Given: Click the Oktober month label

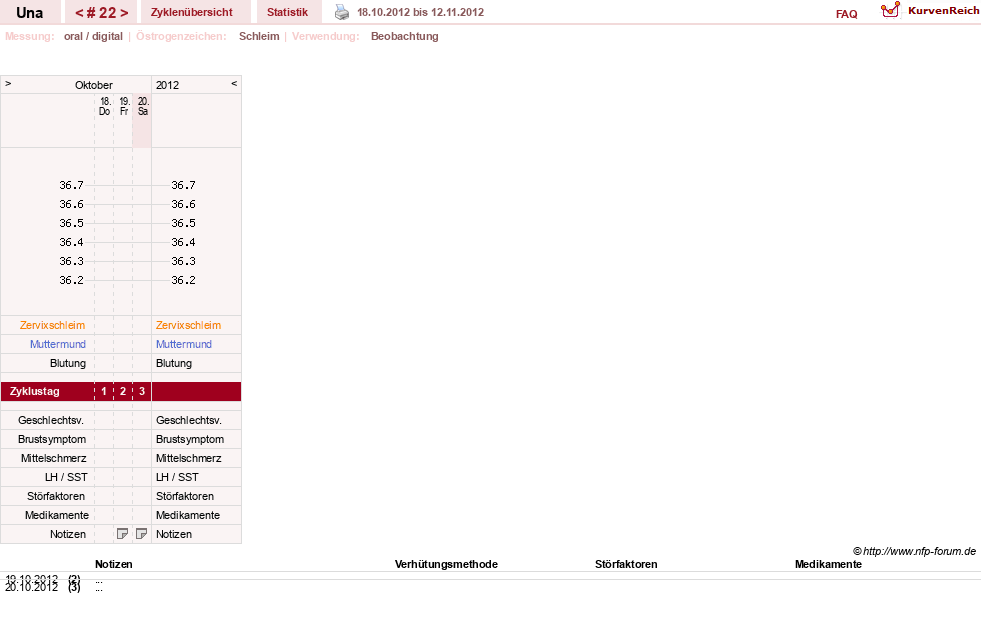Looking at the screenshot, I should pyautogui.click(x=94, y=85).
